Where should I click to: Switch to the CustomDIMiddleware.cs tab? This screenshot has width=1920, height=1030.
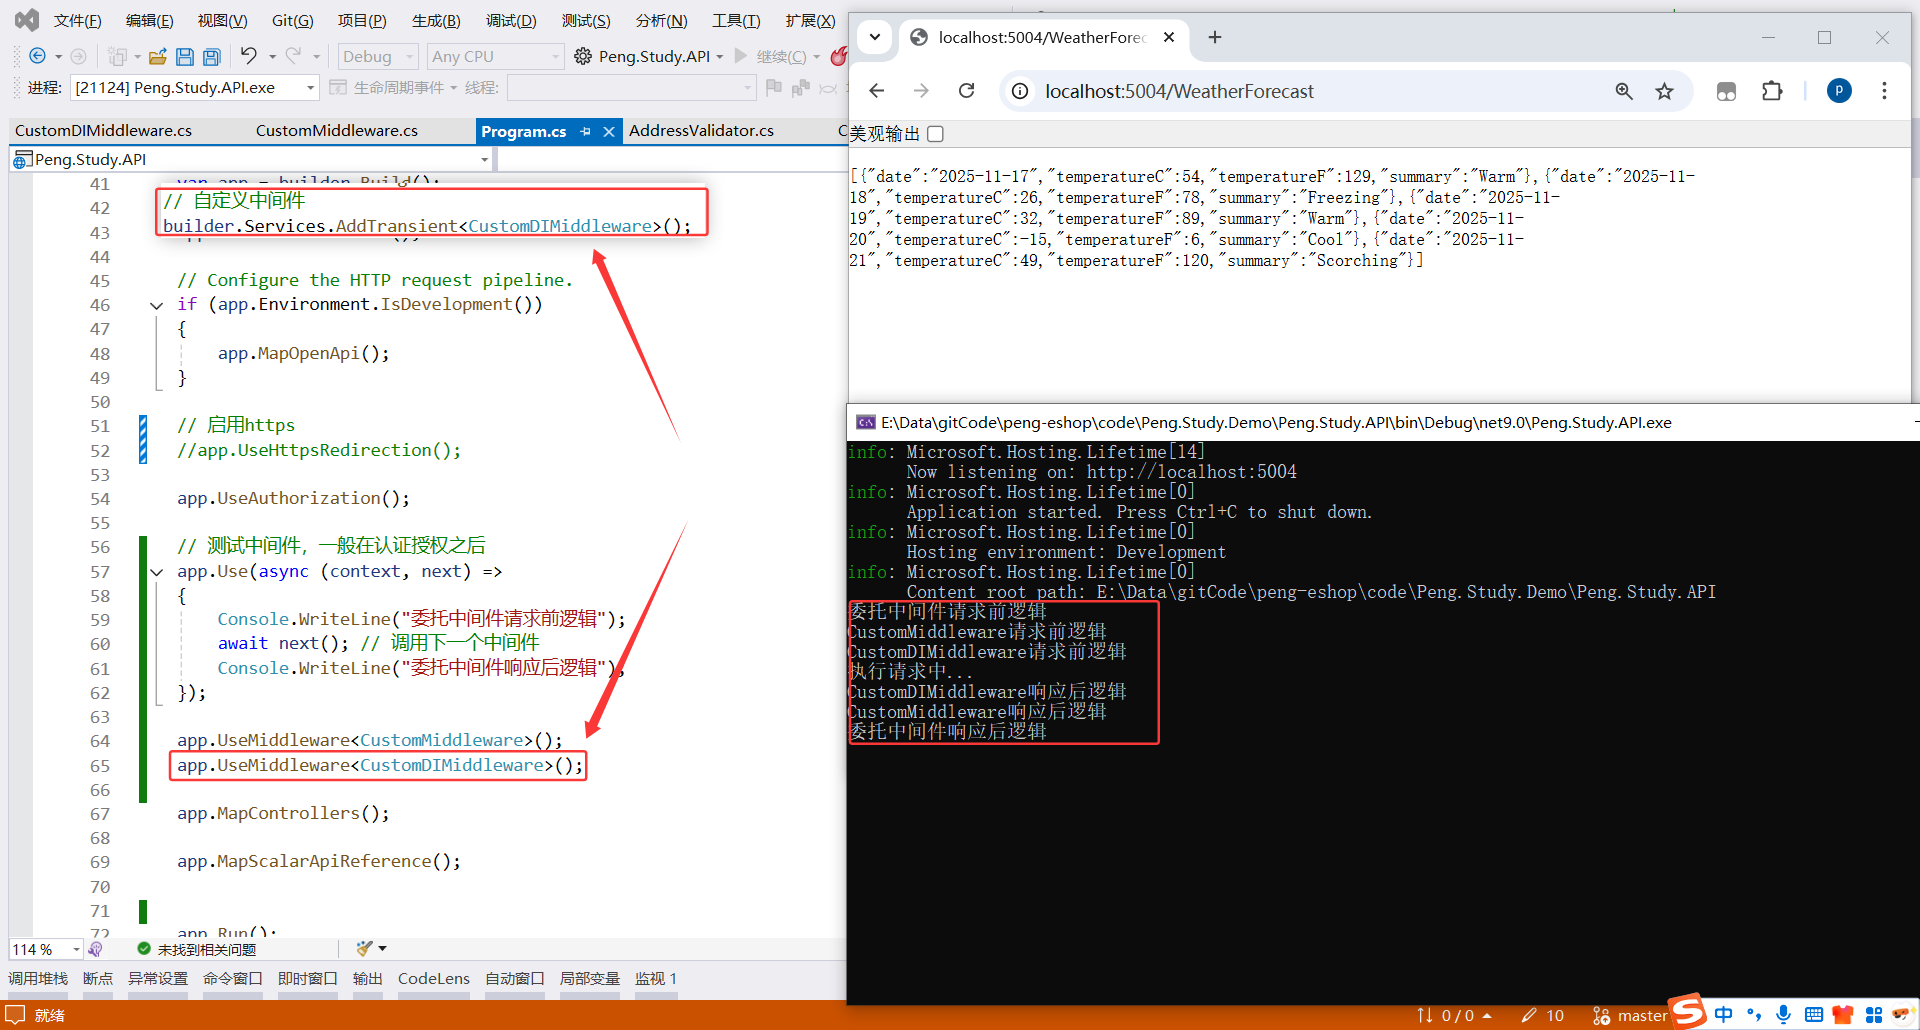click(104, 131)
